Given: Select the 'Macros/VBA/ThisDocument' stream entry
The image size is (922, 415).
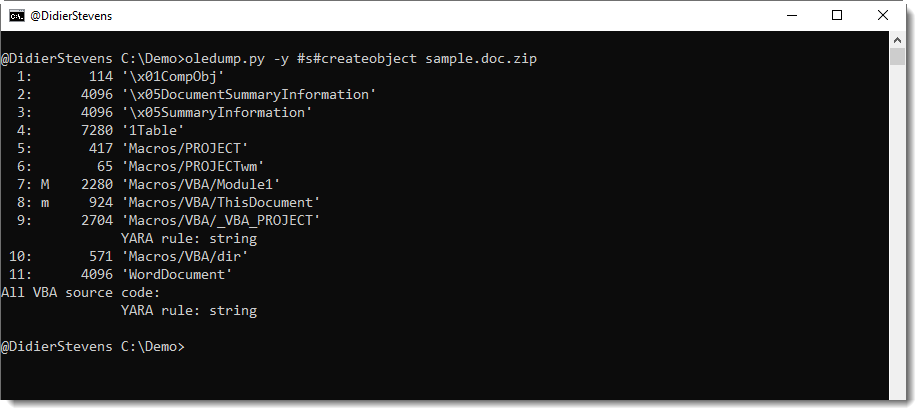Looking at the screenshot, I should pyautogui.click(x=219, y=202).
